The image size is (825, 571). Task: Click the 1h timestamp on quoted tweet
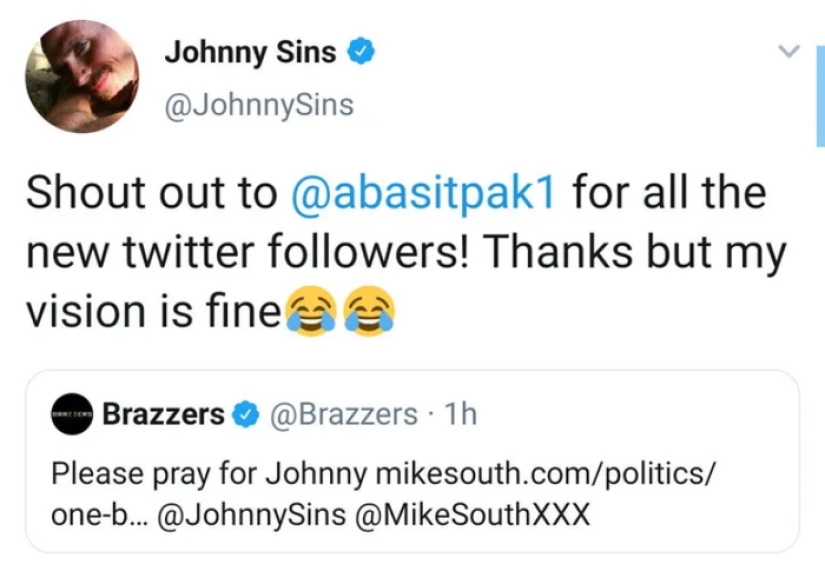coord(458,414)
